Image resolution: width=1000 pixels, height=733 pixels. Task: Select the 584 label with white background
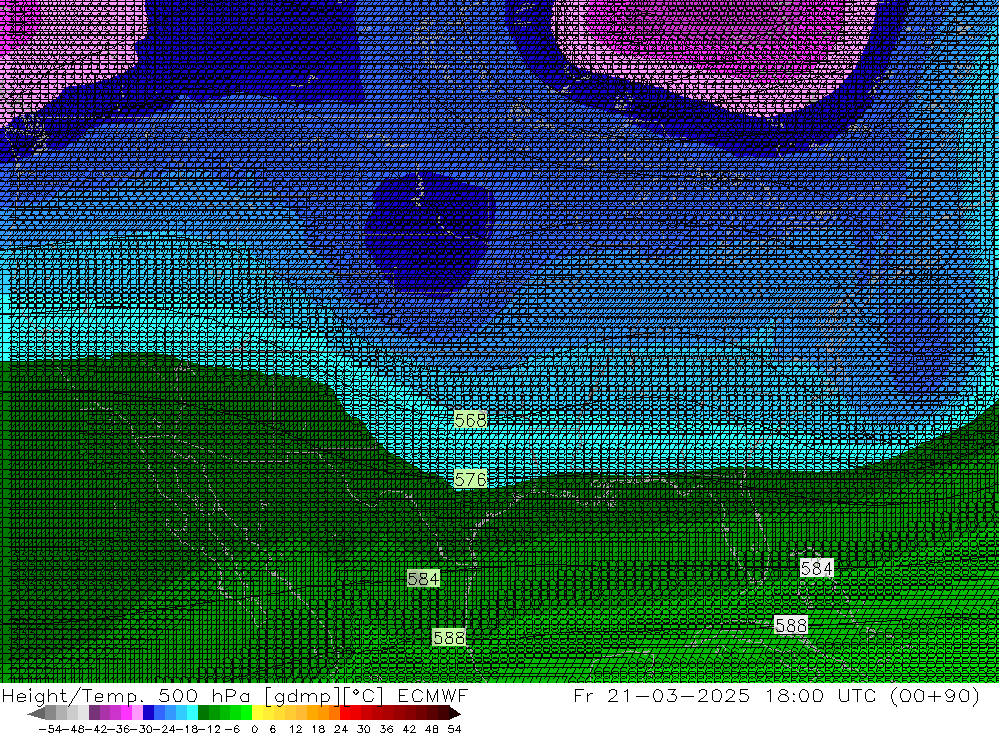pyautogui.click(x=816, y=568)
